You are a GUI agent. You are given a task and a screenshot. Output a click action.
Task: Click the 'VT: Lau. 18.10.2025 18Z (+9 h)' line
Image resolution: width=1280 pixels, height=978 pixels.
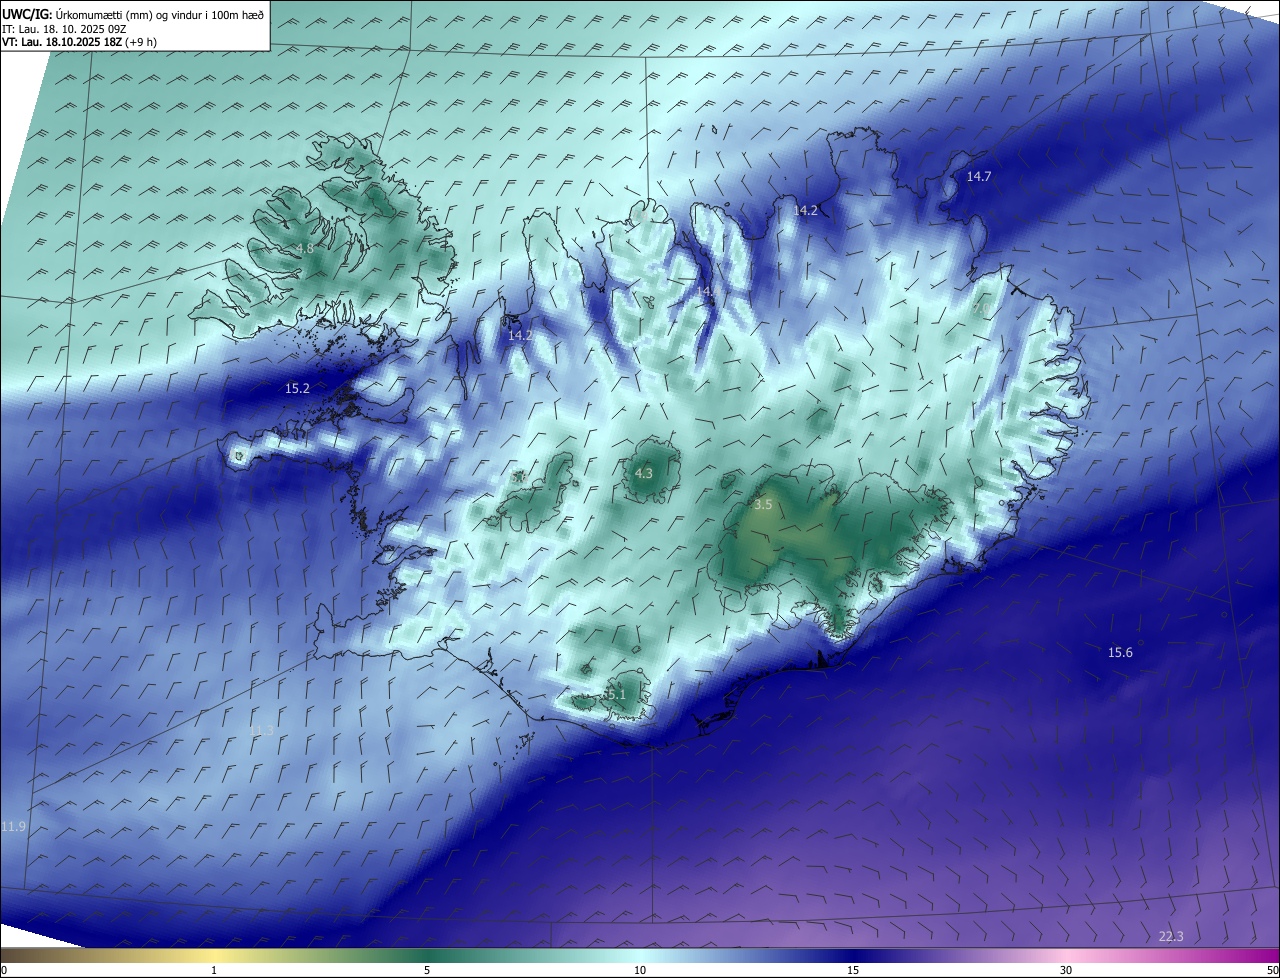(x=79, y=42)
